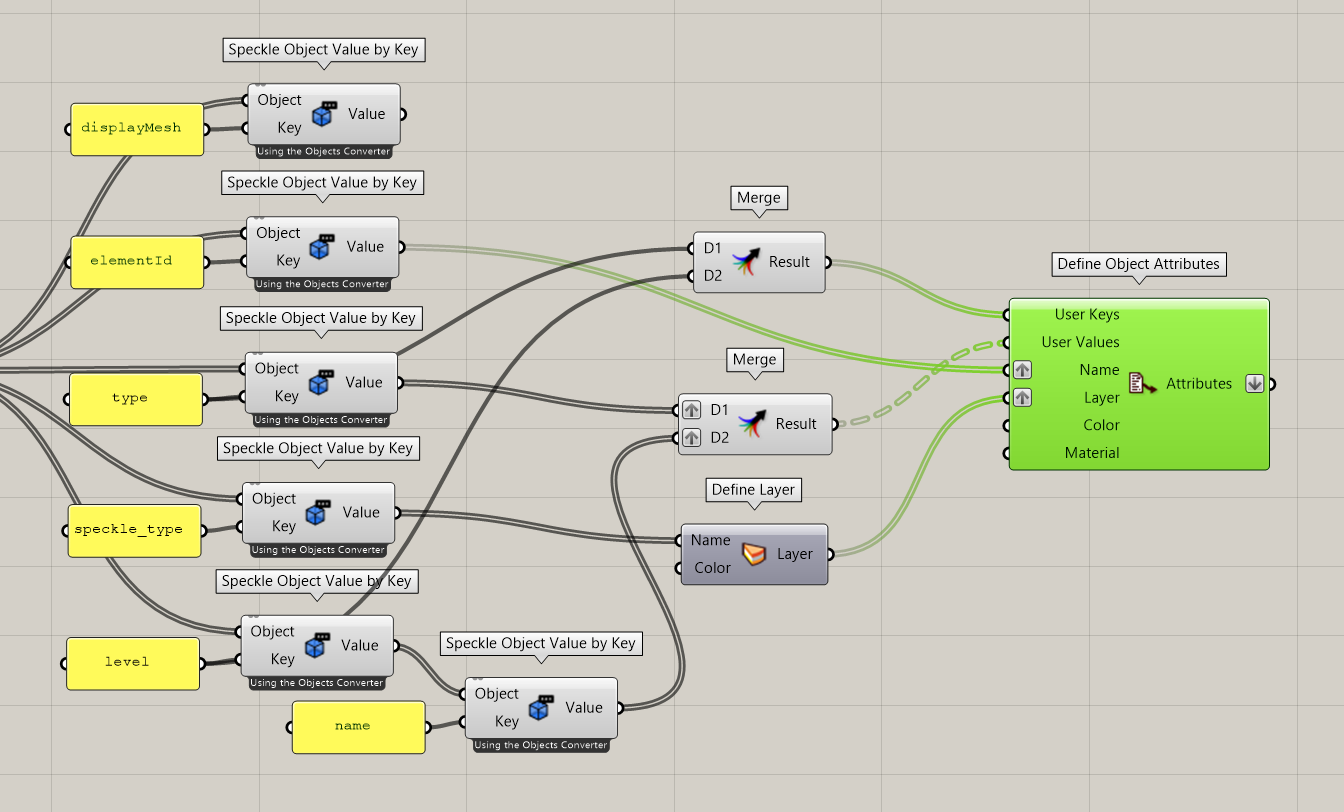Click the colorful arrow icon on the upper Merge component
The height and width of the screenshot is (812, 1344).
click(745, 262)
